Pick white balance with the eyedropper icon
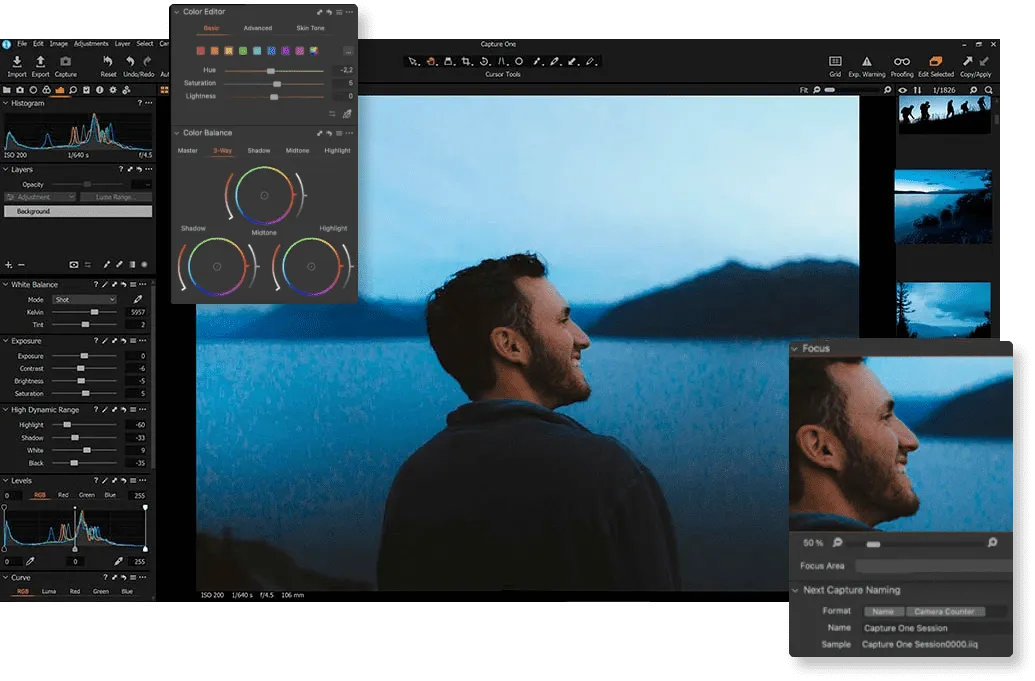Viewport: 1035px width, 681px height. [x=138, y=300]
